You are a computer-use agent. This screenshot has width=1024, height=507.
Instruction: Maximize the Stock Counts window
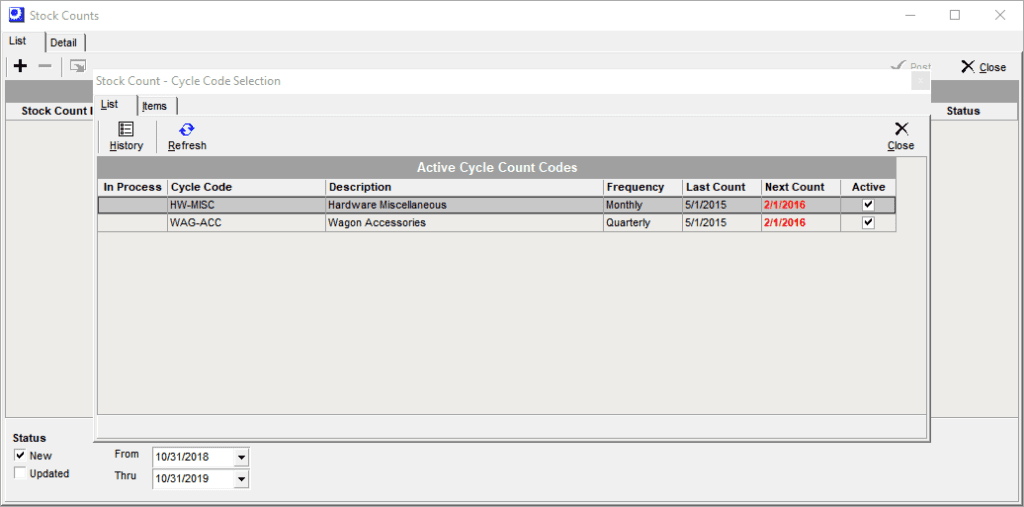(955, 15)
